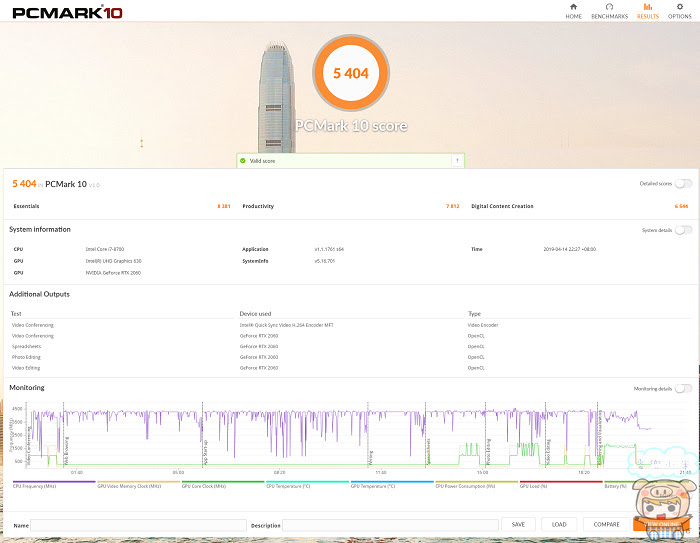Click the GPU Load (%) legend swatch
Viewport: 700px width, 543px height.
561,482
